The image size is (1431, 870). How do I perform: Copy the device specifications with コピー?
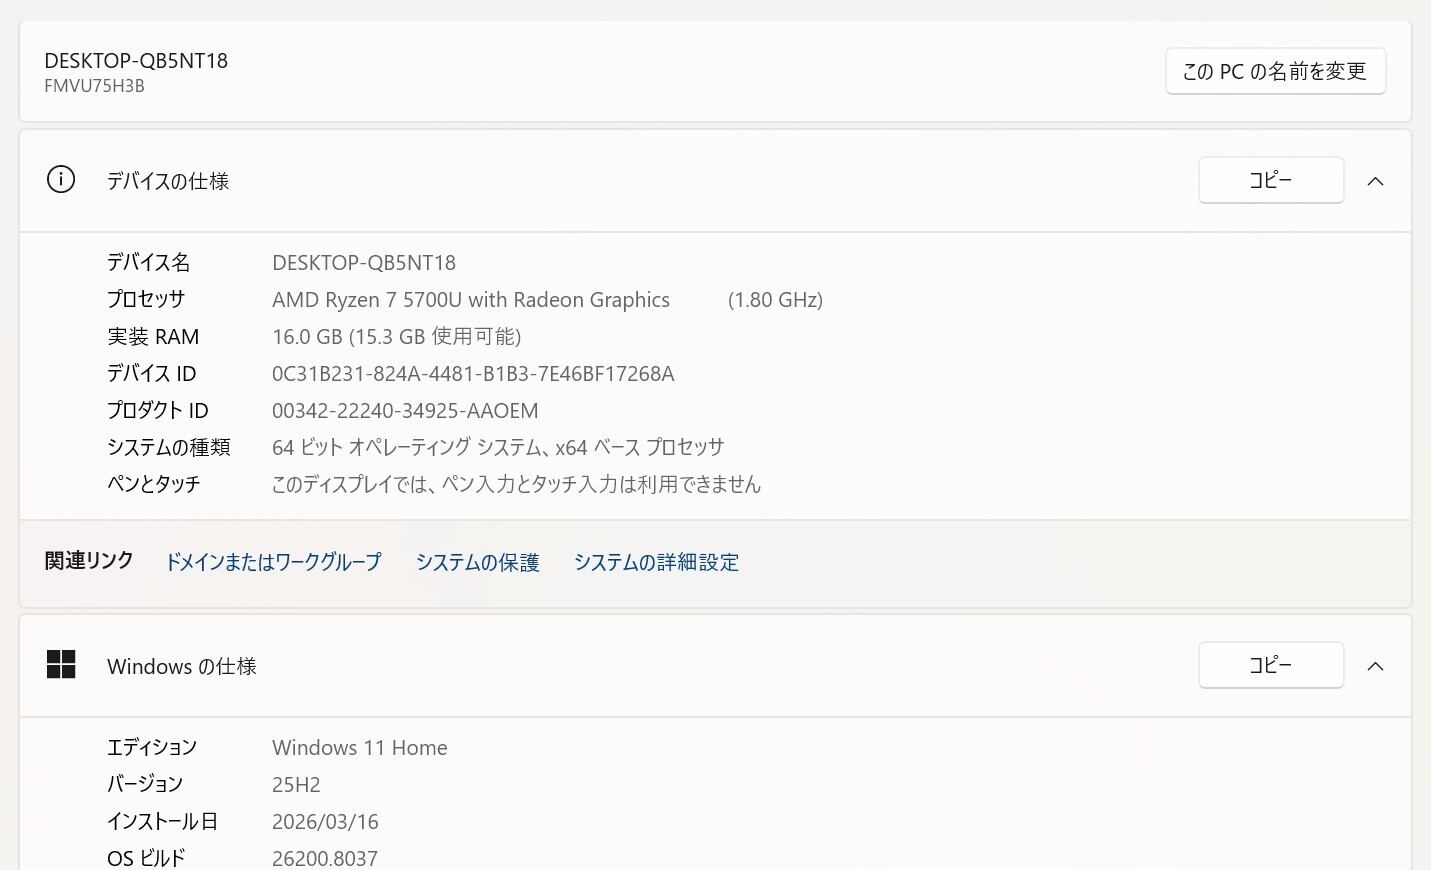coord(1270,180)
